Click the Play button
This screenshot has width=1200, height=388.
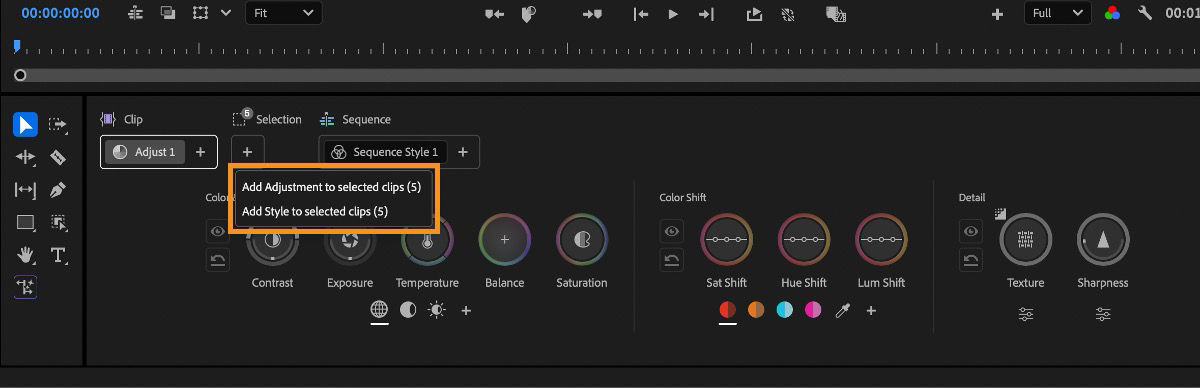[x=673, y=13]
